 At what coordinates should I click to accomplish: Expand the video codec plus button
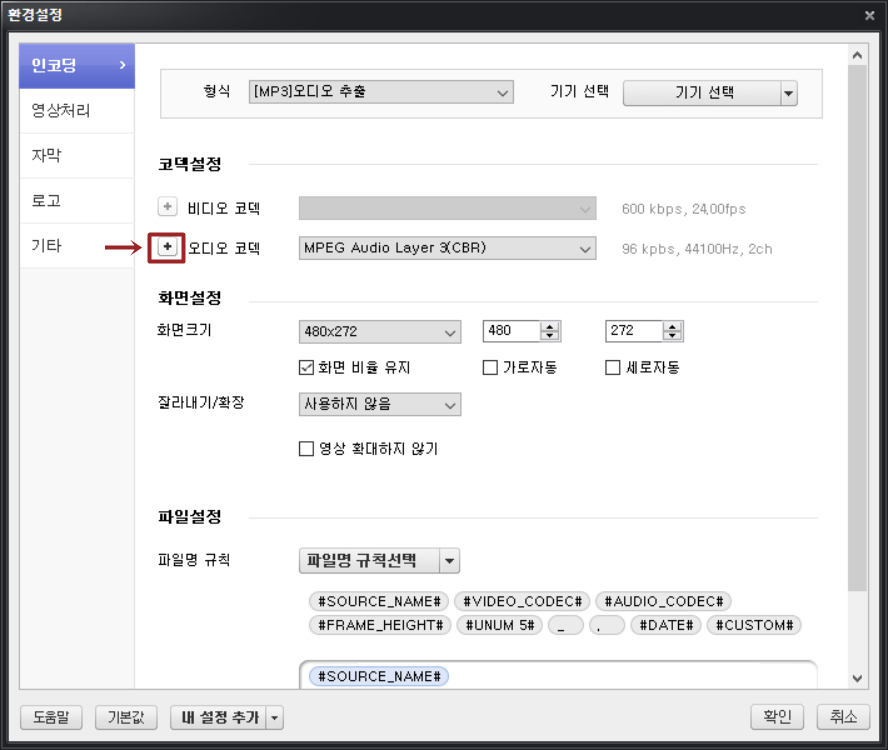167,207
